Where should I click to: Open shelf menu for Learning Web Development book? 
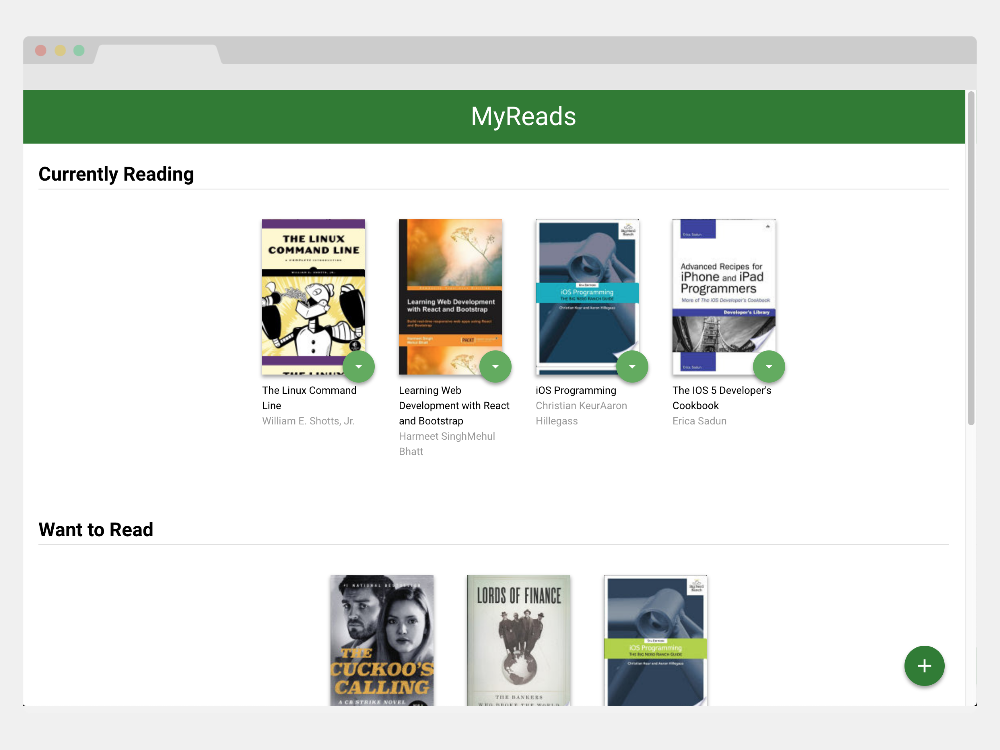coord(496,367)
